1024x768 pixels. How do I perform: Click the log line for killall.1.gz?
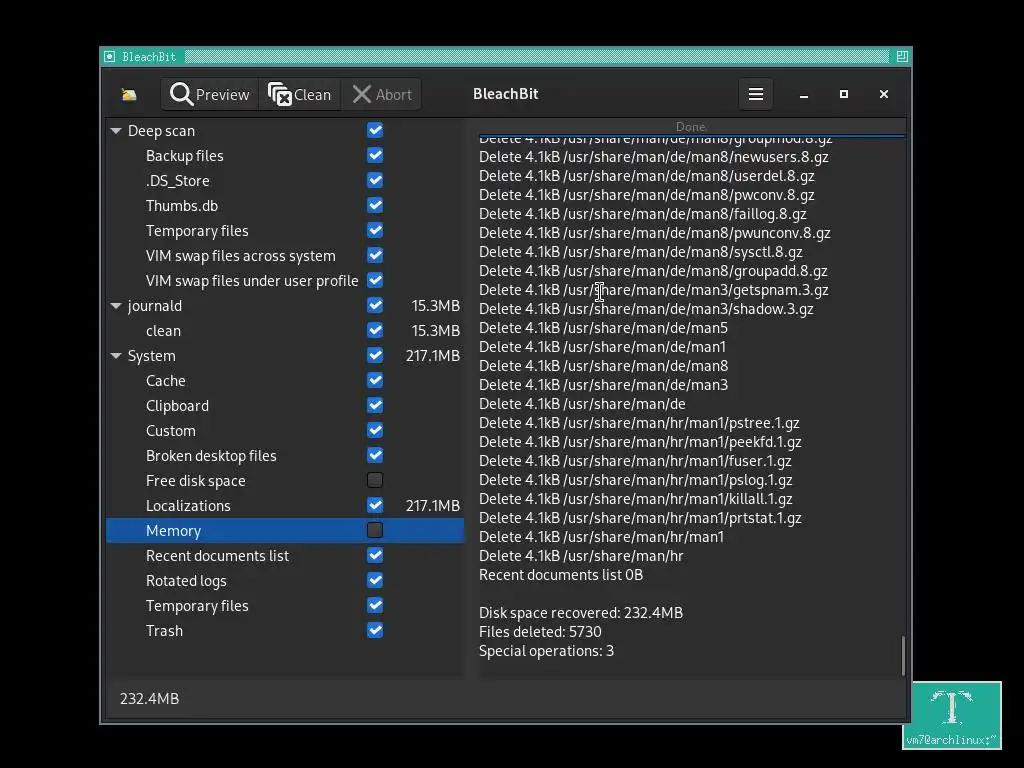[635, 498]
